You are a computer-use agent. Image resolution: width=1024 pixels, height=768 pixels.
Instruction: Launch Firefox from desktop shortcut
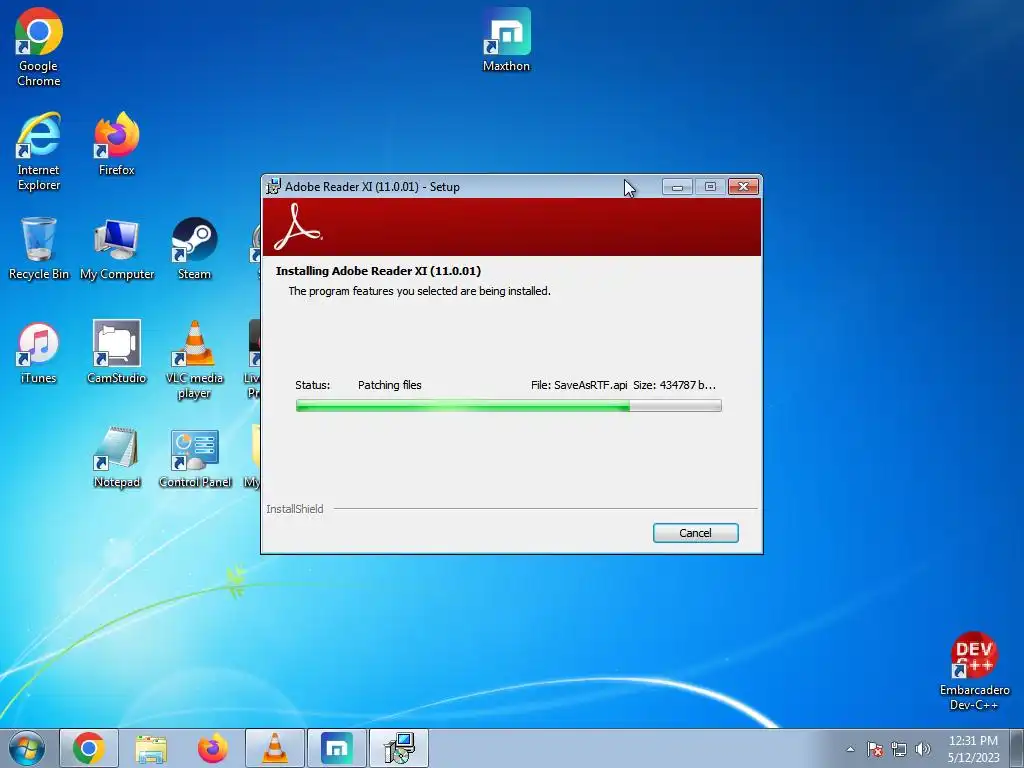click(117, 144)
